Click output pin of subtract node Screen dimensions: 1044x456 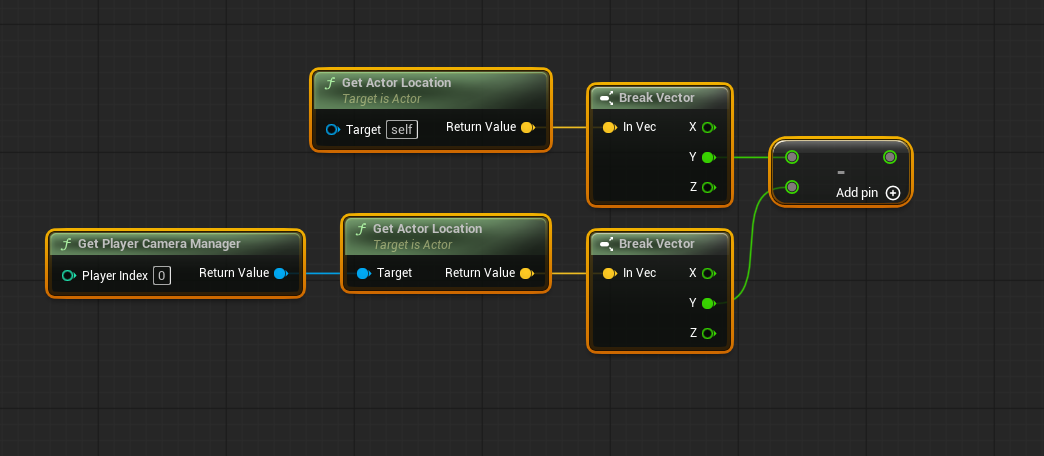[890, 157]
